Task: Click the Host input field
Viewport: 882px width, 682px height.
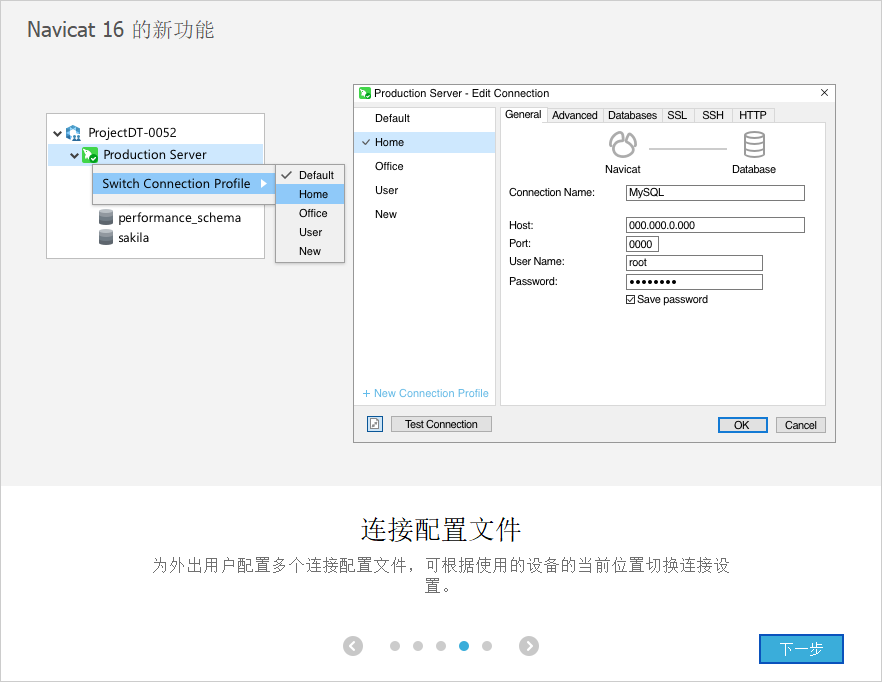Action: click(x=715, y=225)
